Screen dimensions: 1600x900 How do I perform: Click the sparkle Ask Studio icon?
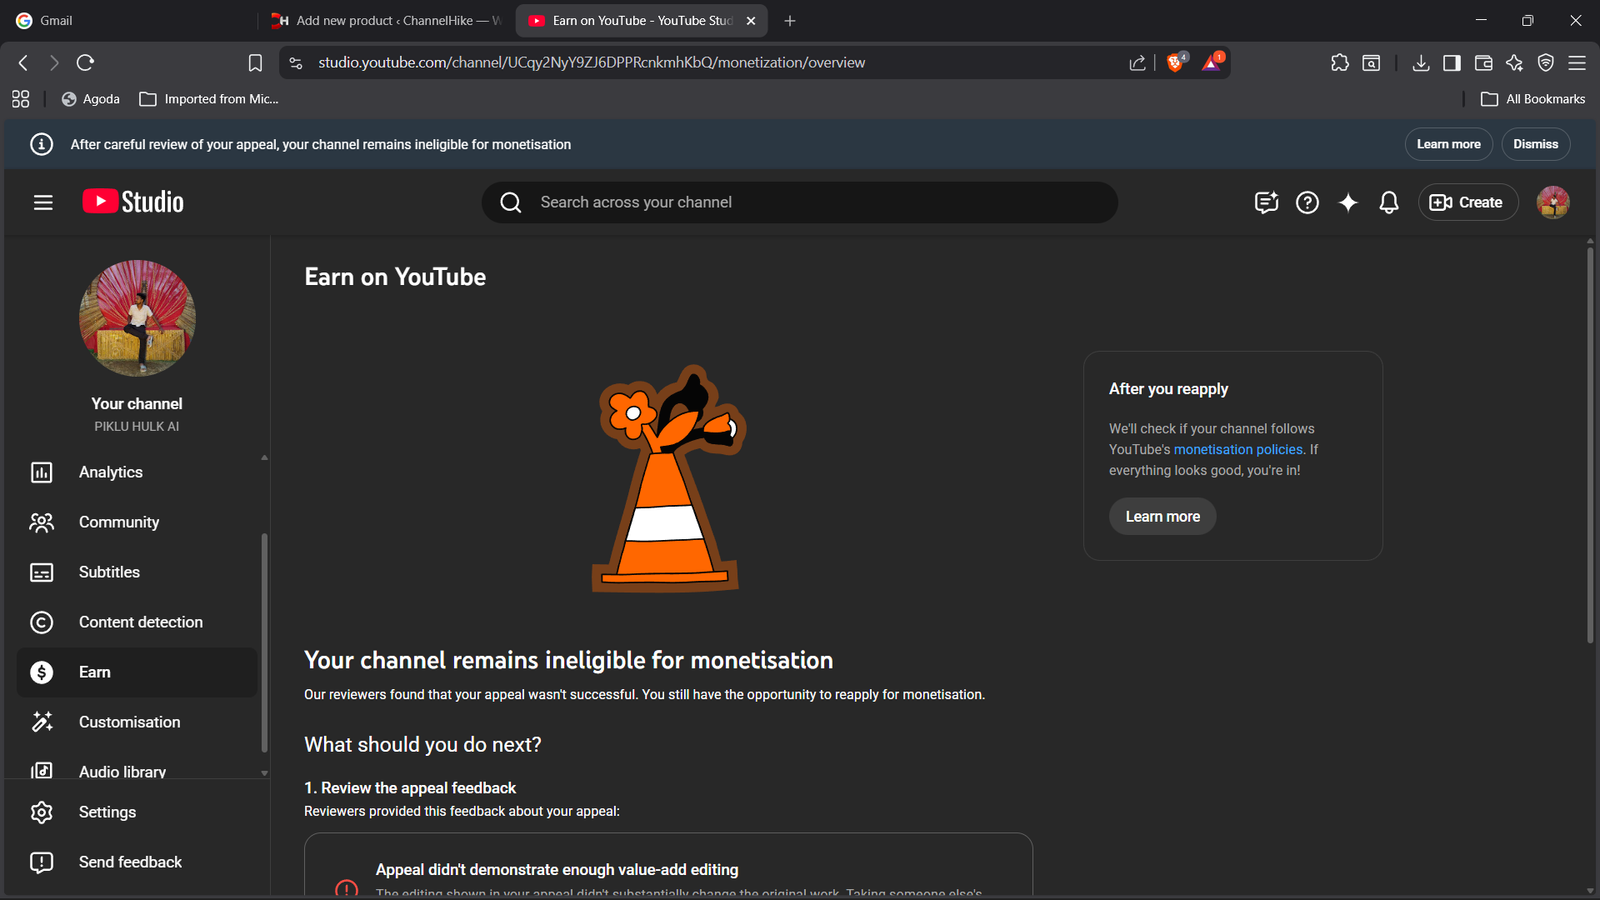1348,202
